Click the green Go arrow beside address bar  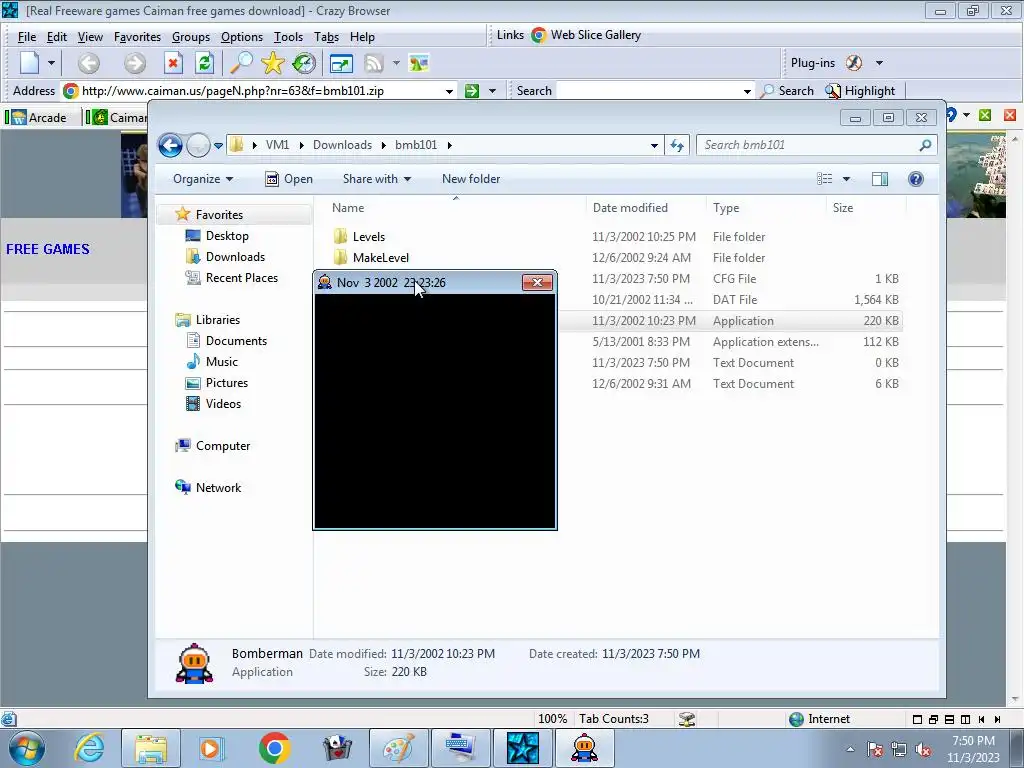click(472, 91)
